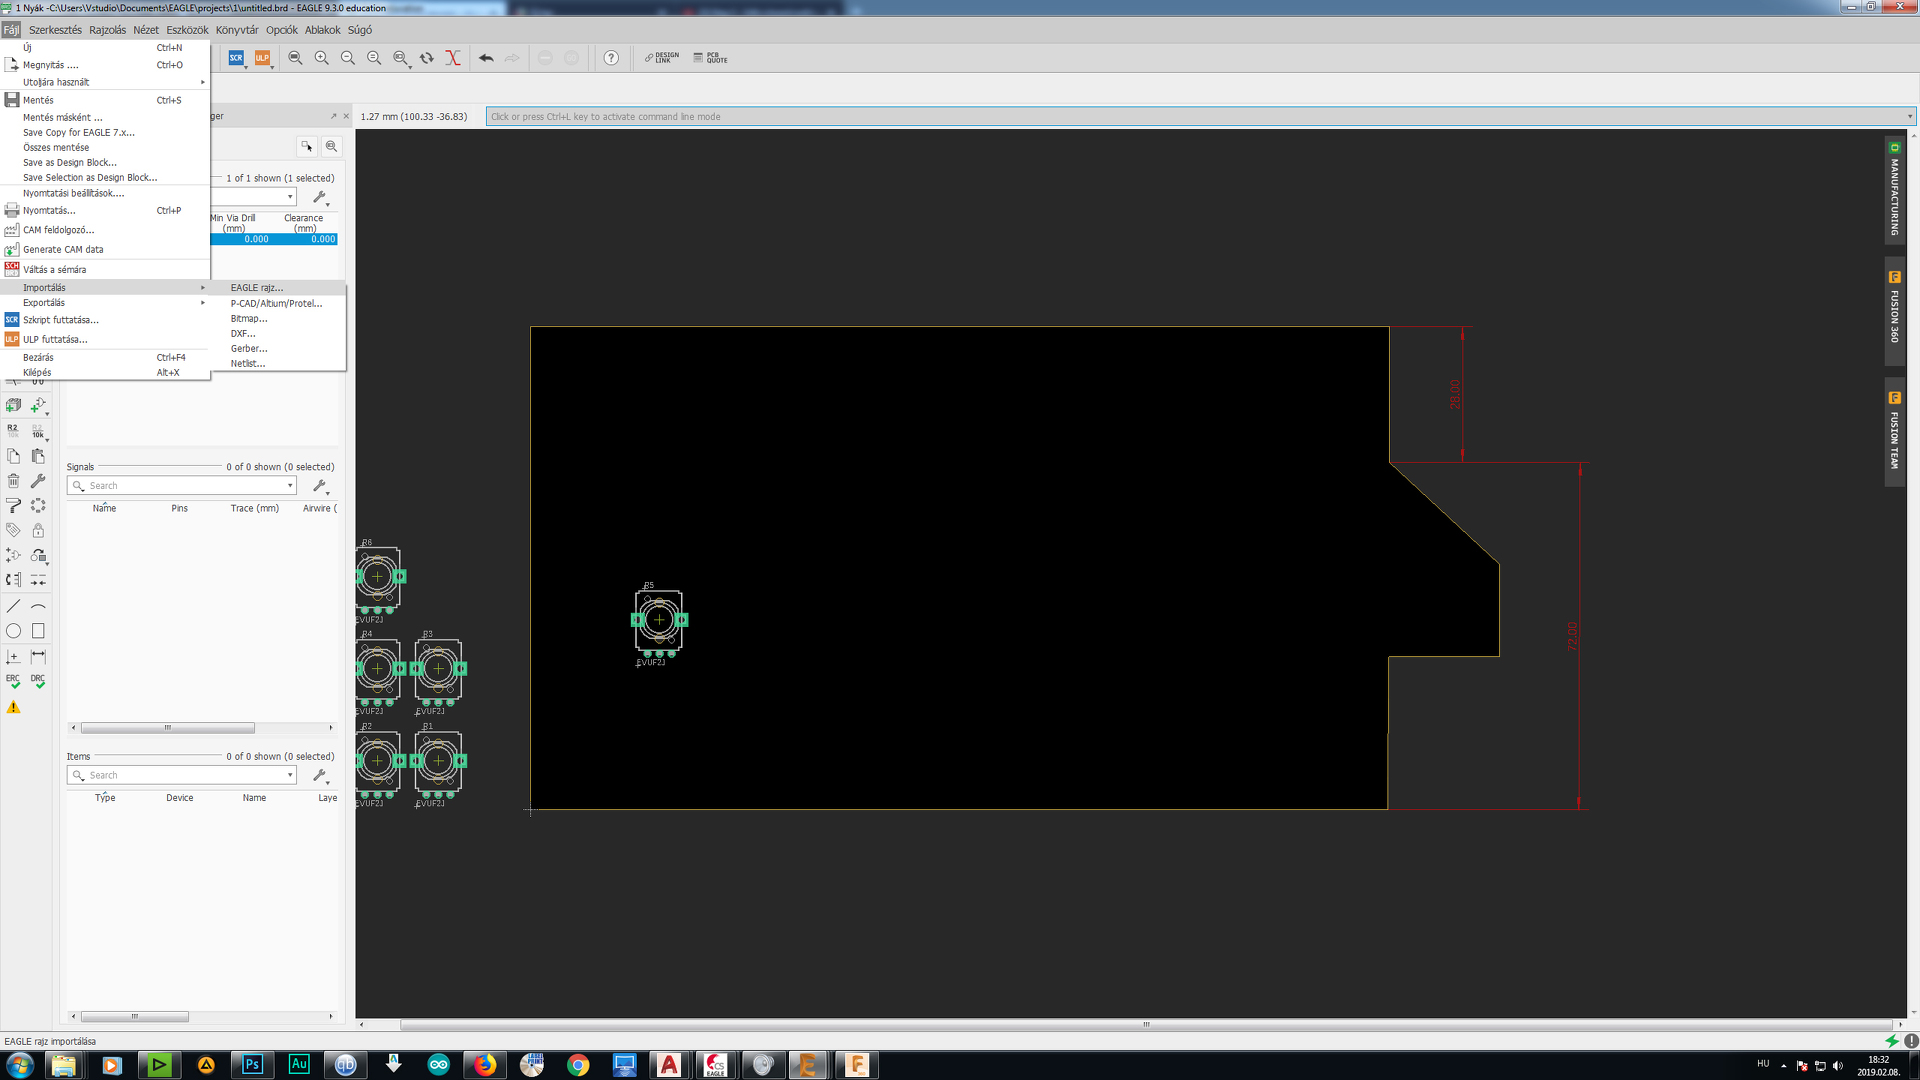Screen dimensions: 1920x1080
Task: Click the Delete trash can tool
Action: (x=13, y=481)
